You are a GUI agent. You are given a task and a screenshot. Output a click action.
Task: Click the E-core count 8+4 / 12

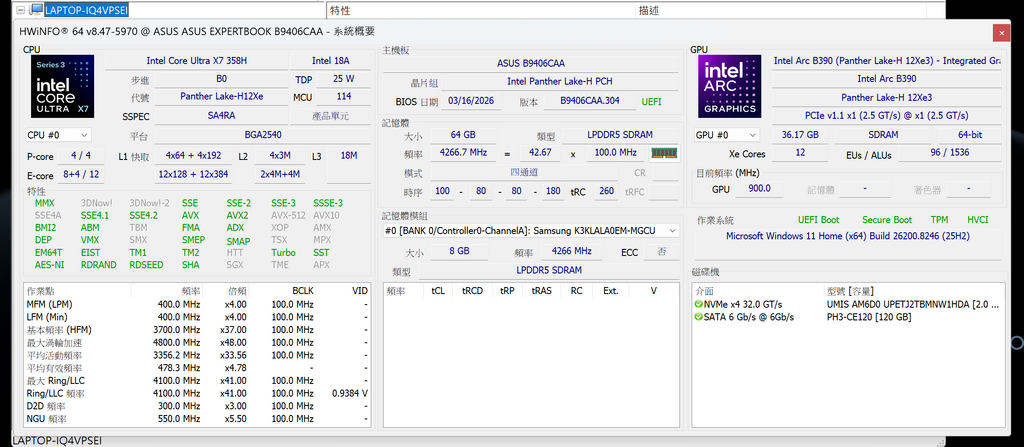click(82, 174)
